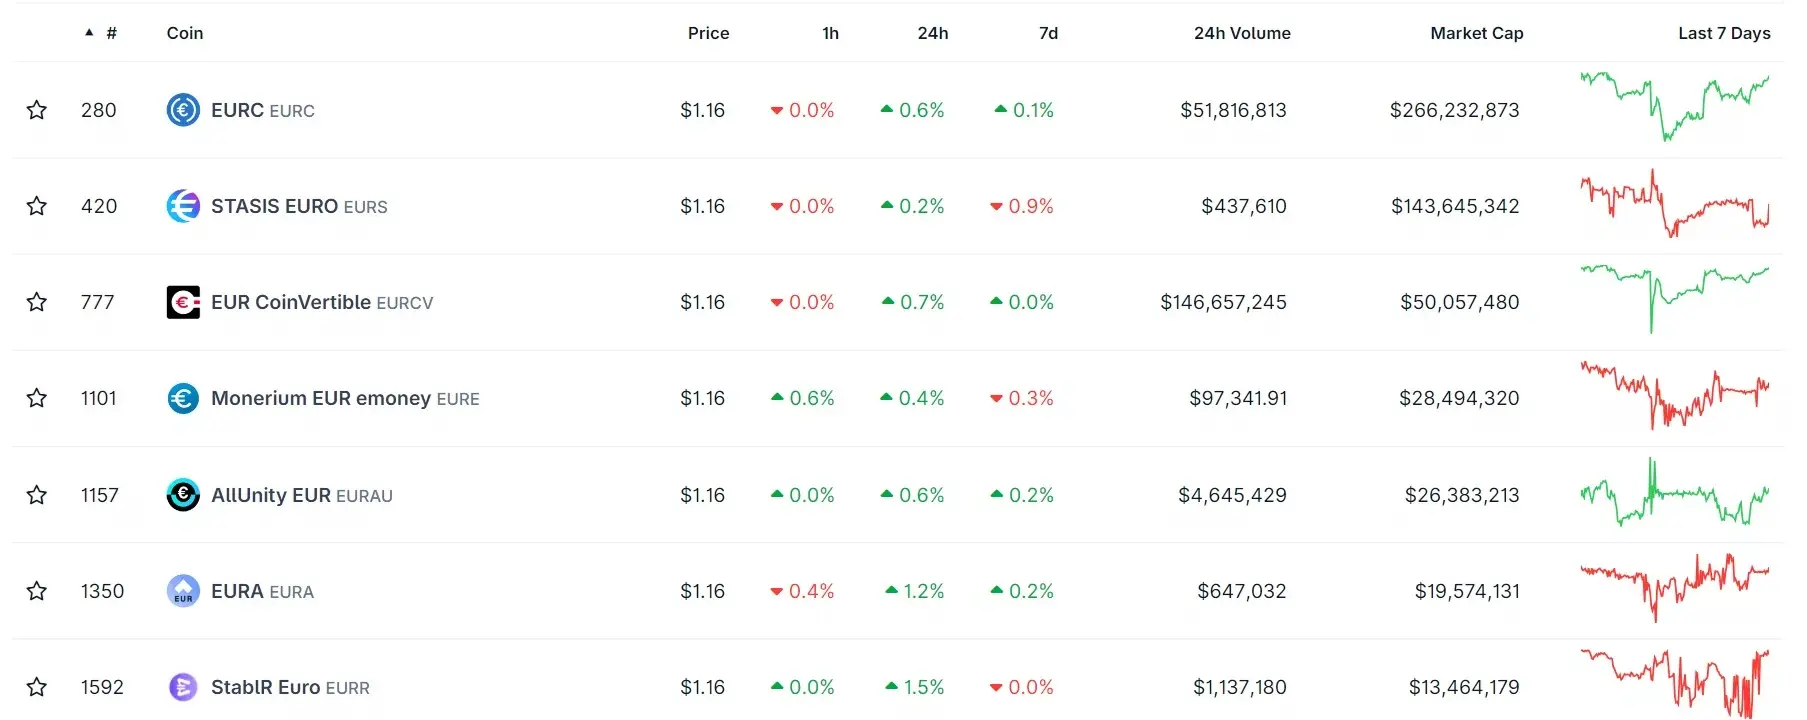Screen dimensions: 1807x720
Task: Sort by the # rank column
Action: (x=111, y=33)
